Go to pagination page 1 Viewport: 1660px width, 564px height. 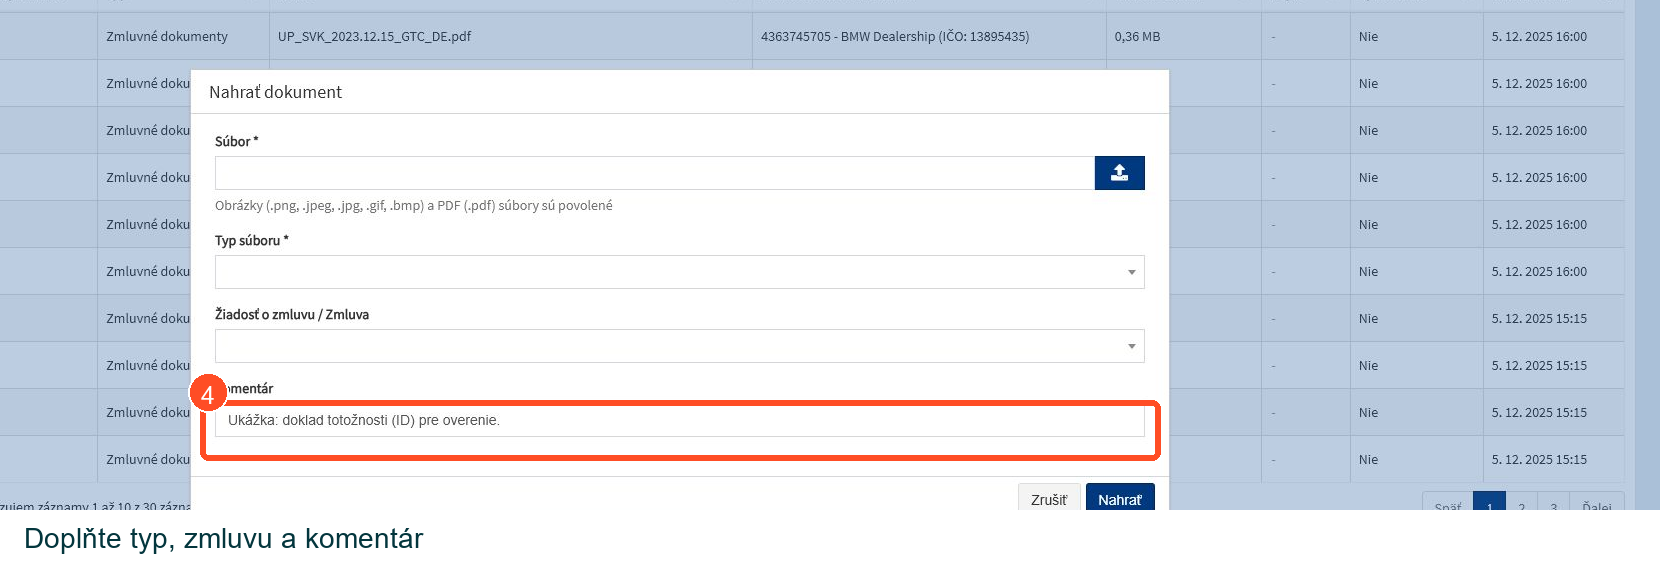(x=1489, y=502)
